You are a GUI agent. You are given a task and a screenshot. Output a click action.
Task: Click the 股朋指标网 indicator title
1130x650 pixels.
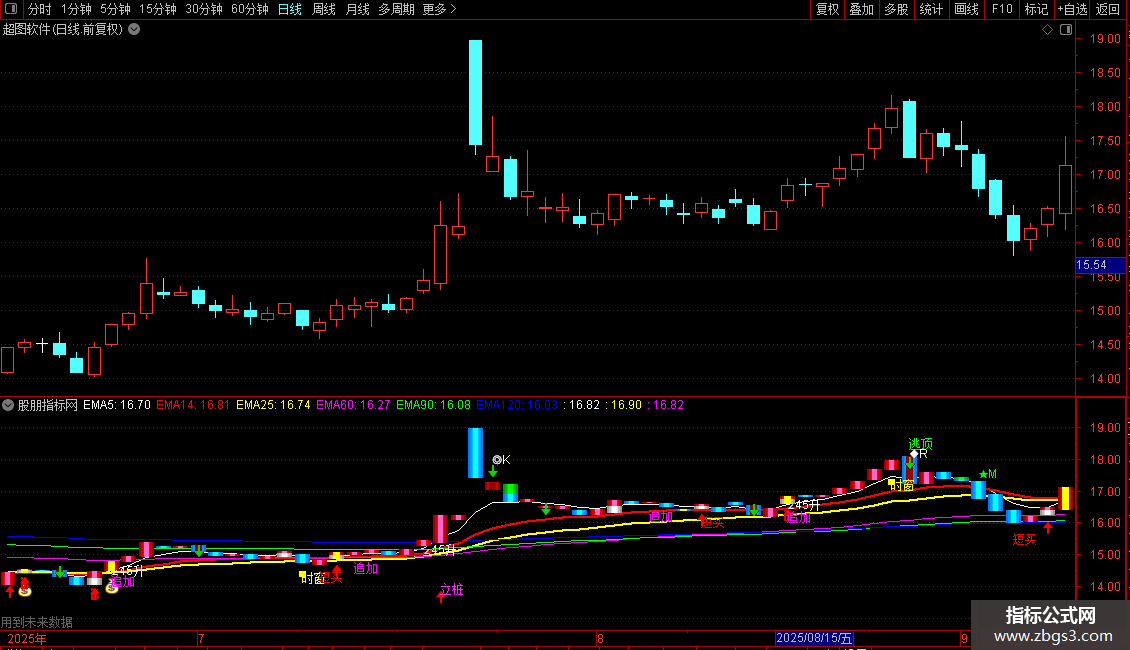pyautogui.click(x=48, y=405)
